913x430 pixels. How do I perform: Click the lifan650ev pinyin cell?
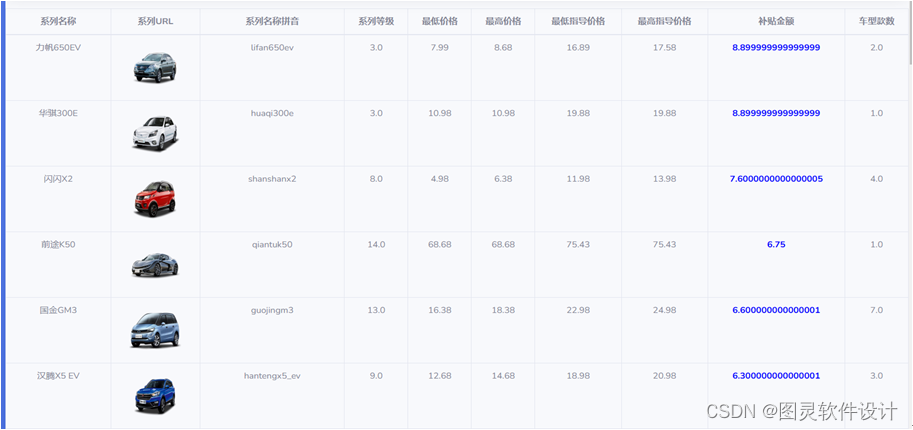272,48
